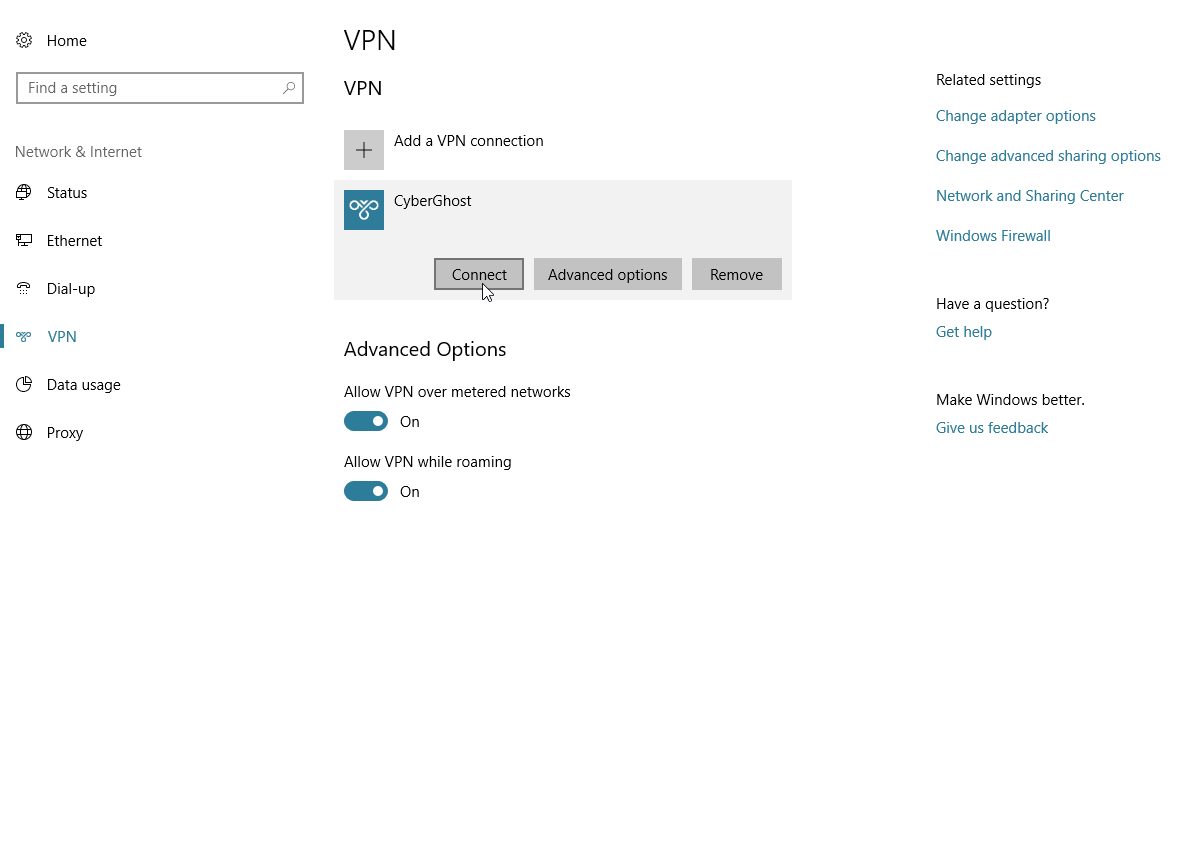Disable Allow VPN while roaming switch
This screenshot has width=1200, height=859.
[x=366, y=492]
